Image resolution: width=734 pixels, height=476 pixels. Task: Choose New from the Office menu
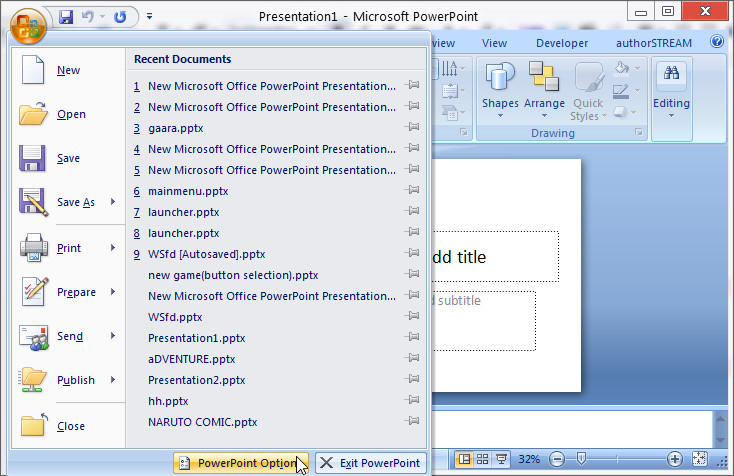(x=68, y=70)
